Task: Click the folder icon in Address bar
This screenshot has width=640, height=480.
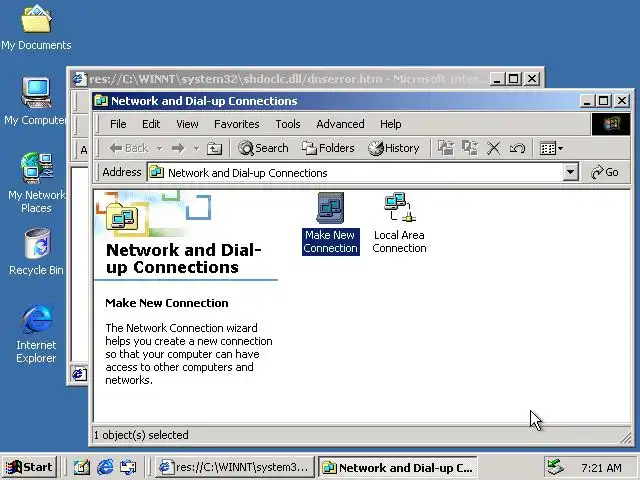Action: coord(157,173)
